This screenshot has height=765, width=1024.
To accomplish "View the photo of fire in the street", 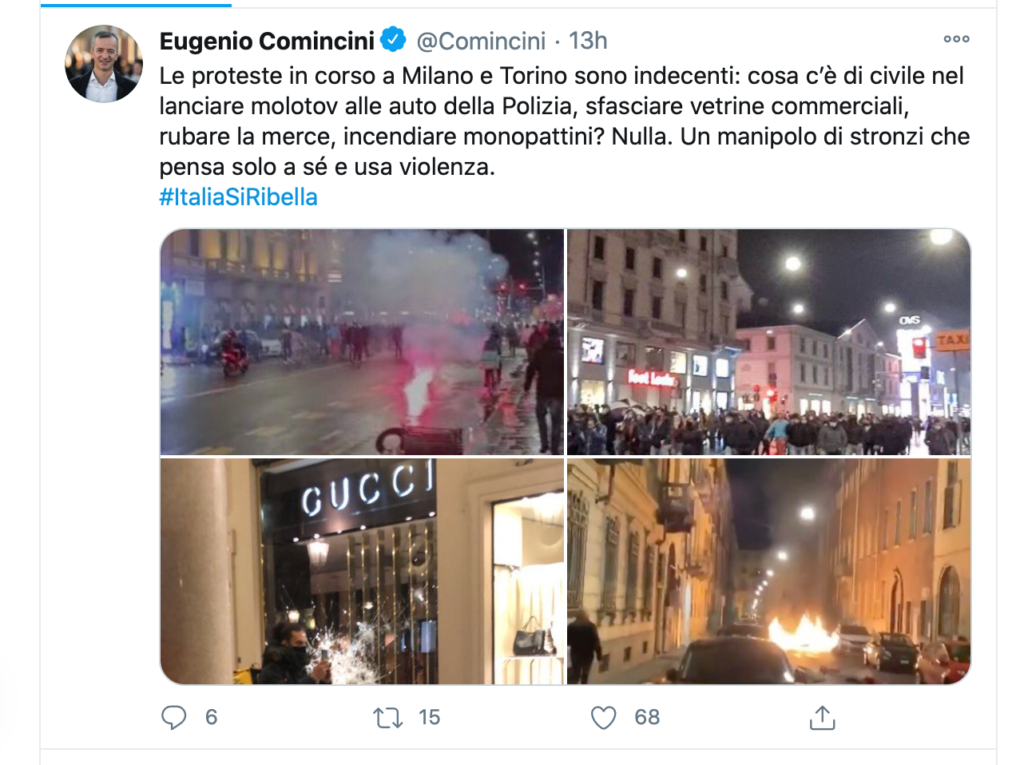I will 769,571.
